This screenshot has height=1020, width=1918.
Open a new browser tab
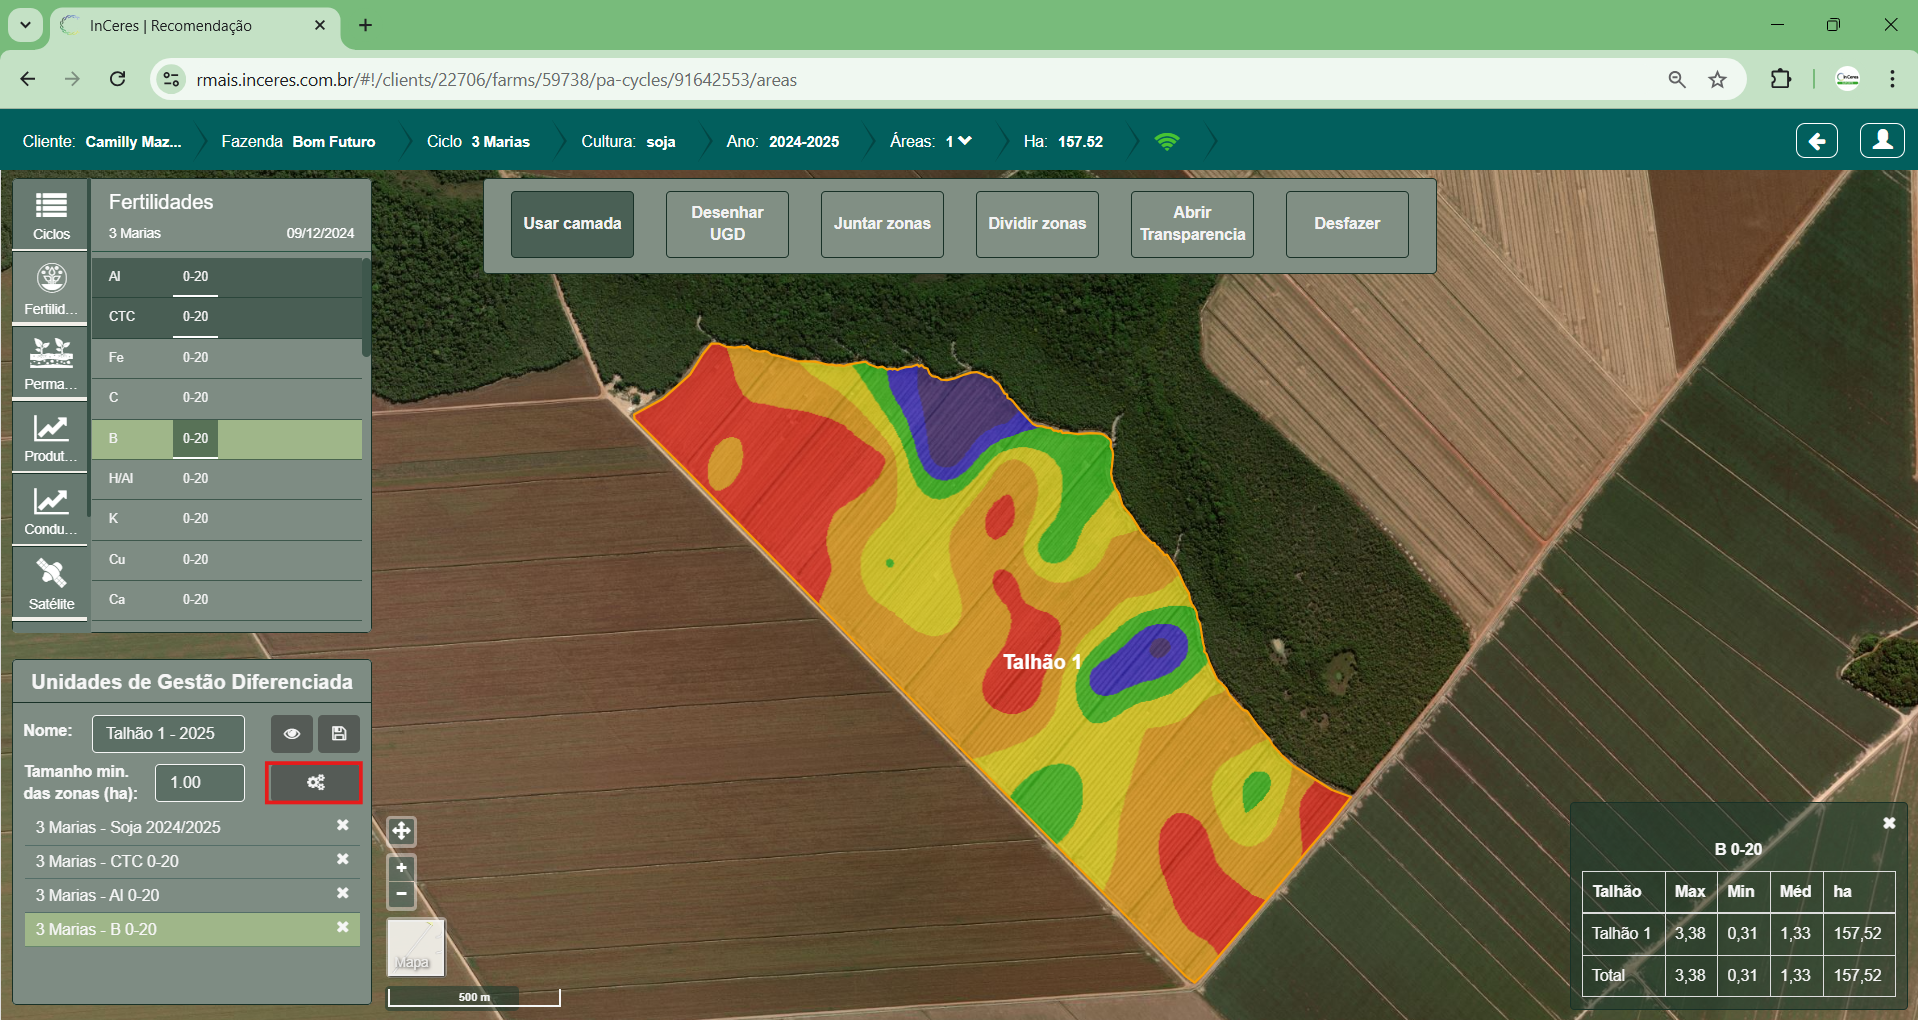point(366,25)
